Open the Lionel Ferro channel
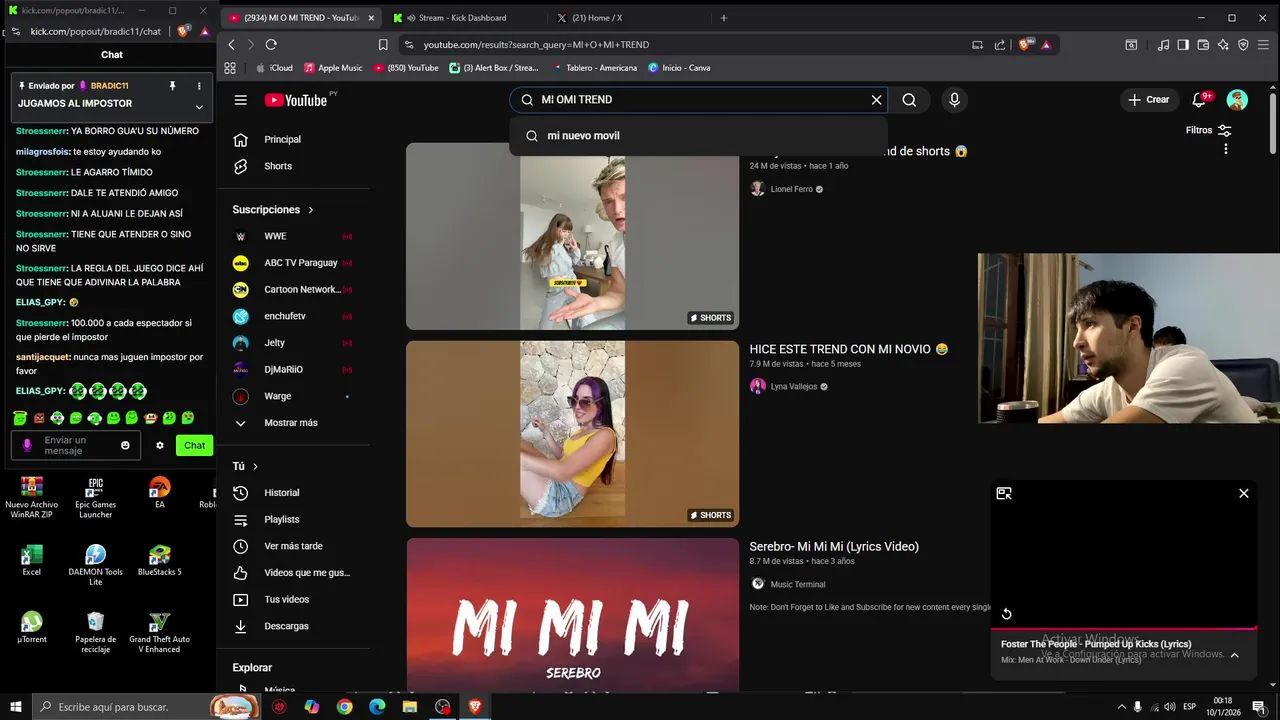1280x720 pixels. [x=791, y=189]
